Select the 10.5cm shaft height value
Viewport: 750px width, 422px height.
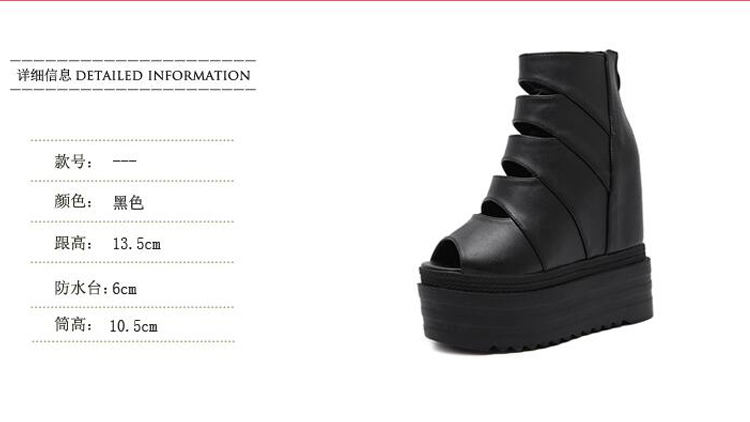(133, 326)
